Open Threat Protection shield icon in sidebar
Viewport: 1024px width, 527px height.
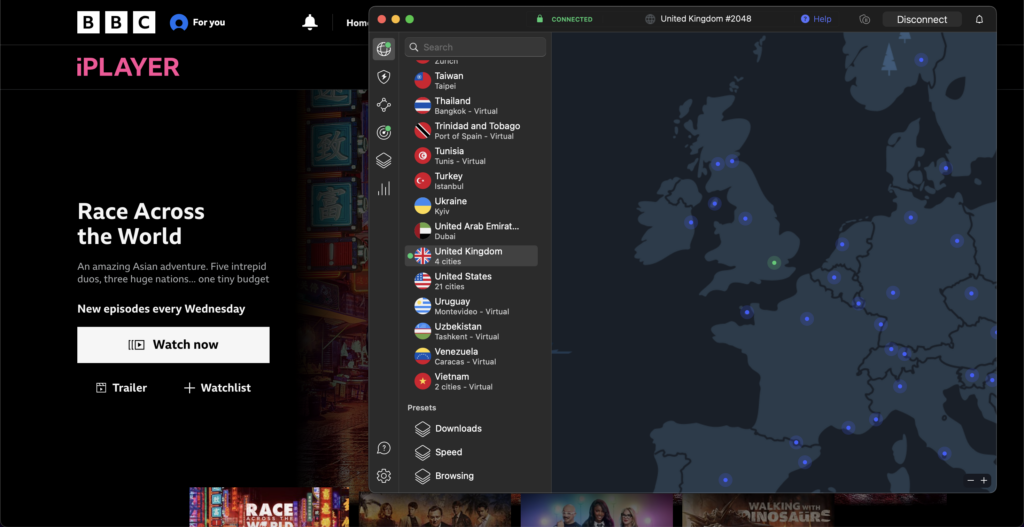[384, 78]
